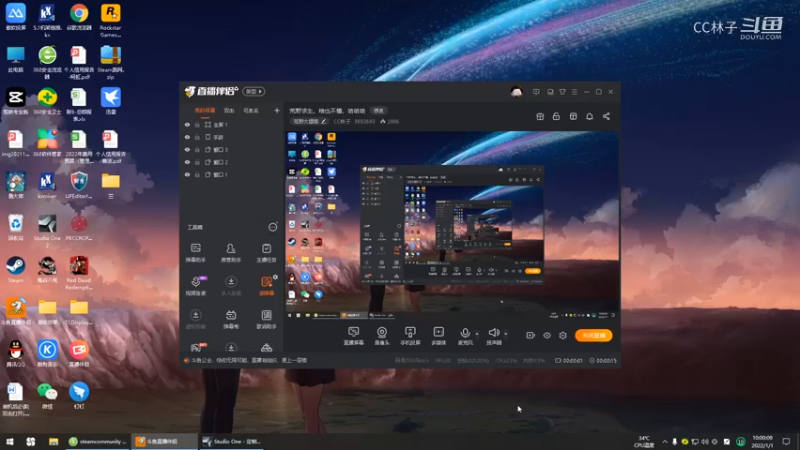Add a 手机投屏 phone mirroring source
Viewport: 800px width, 450px height.
click(x=410, y=336)
